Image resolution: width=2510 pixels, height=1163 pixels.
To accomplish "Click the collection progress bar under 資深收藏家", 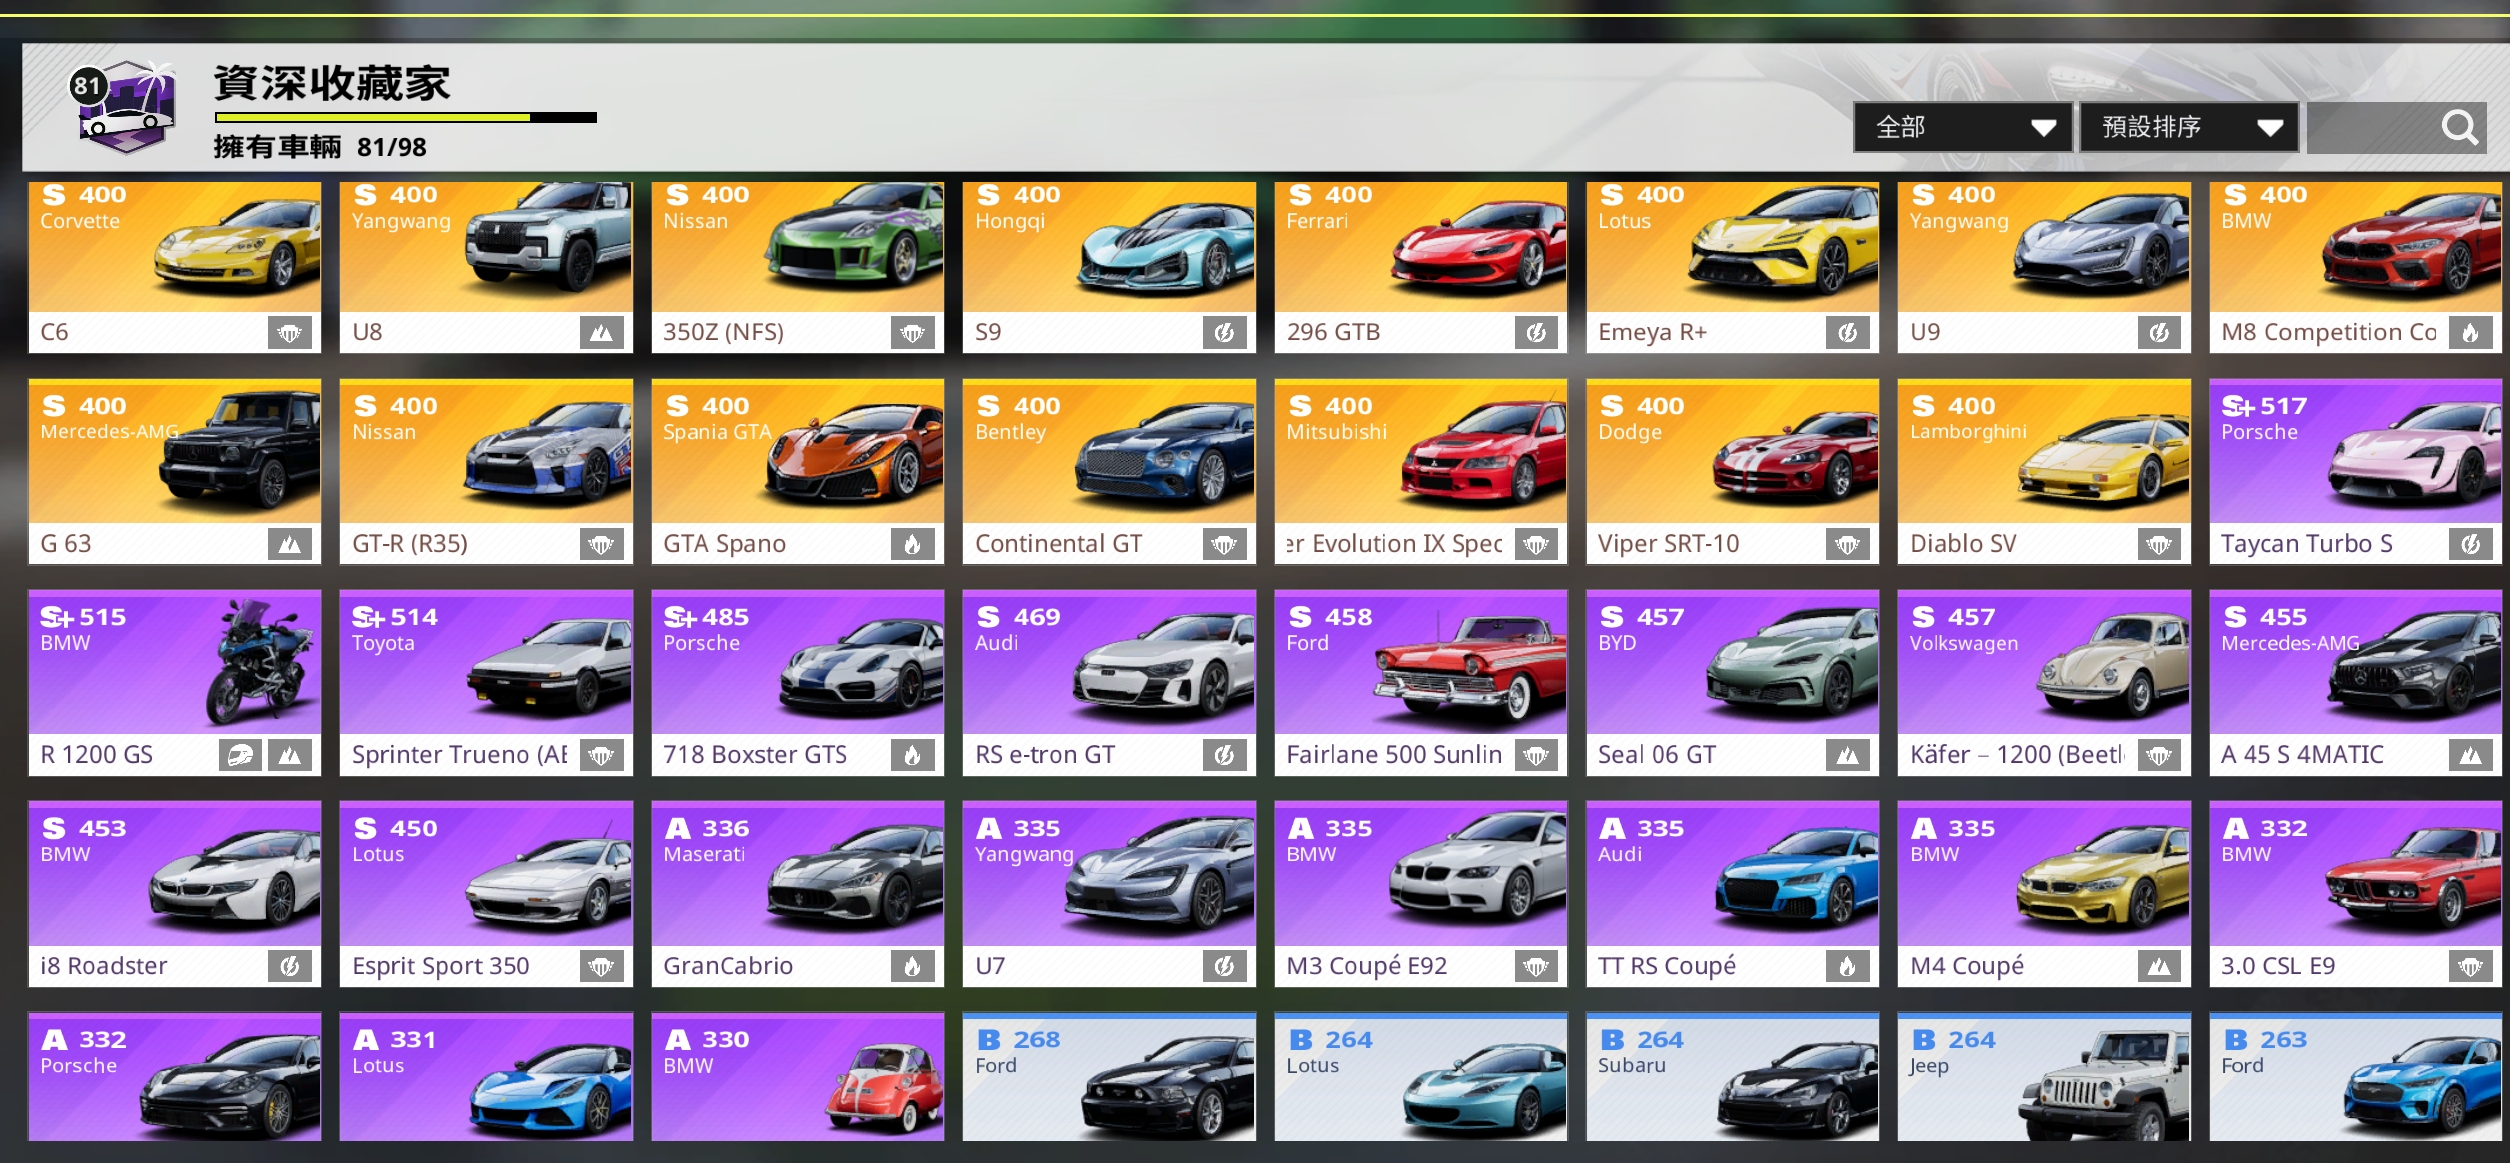I will 405,118.
